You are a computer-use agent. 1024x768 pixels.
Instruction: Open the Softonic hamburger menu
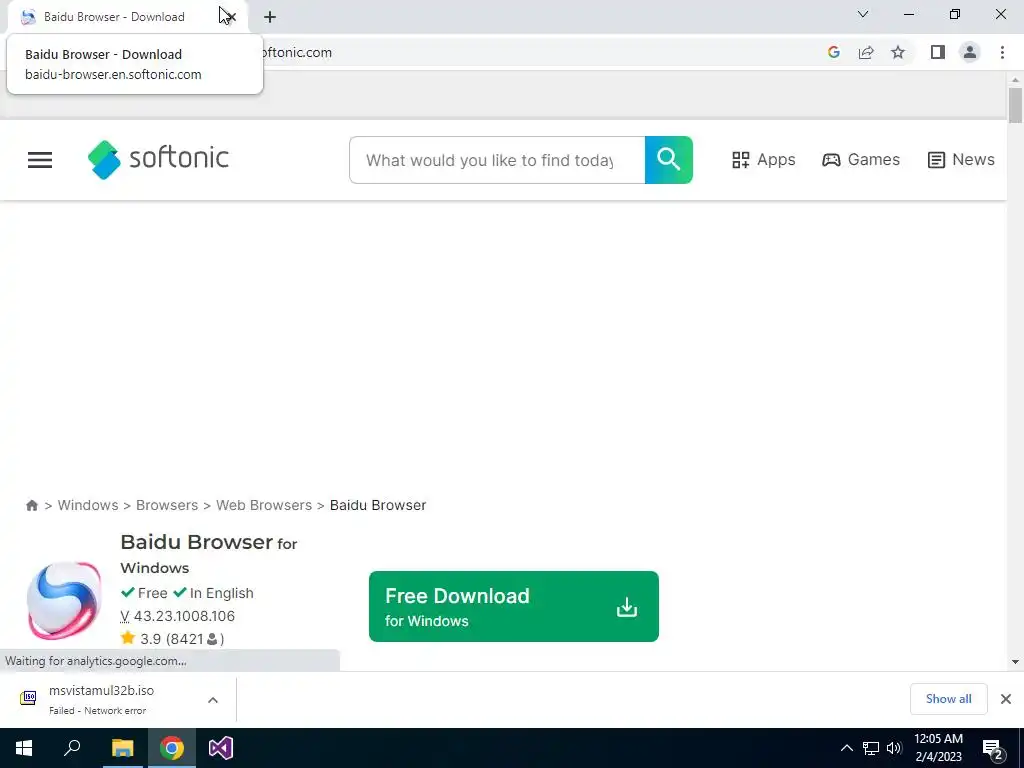[40, 160]
